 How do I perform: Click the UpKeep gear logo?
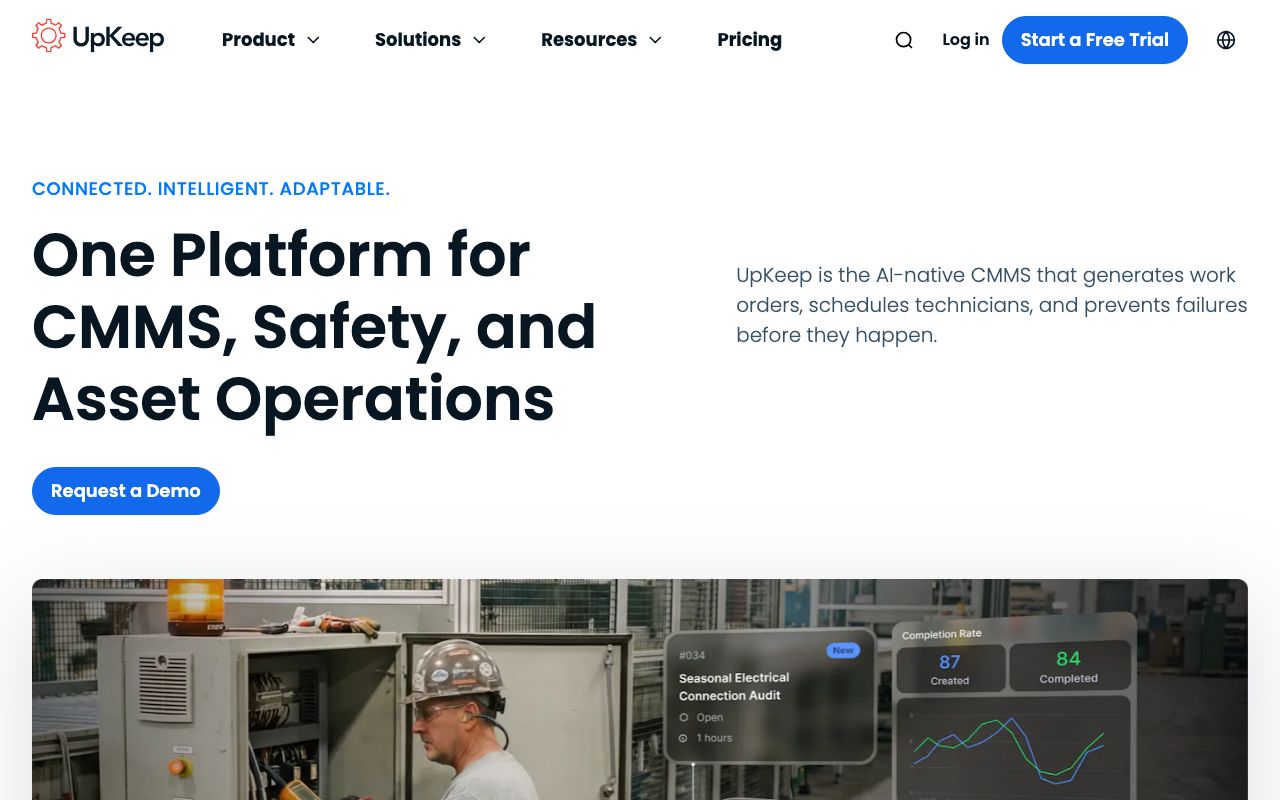(49, 36)
